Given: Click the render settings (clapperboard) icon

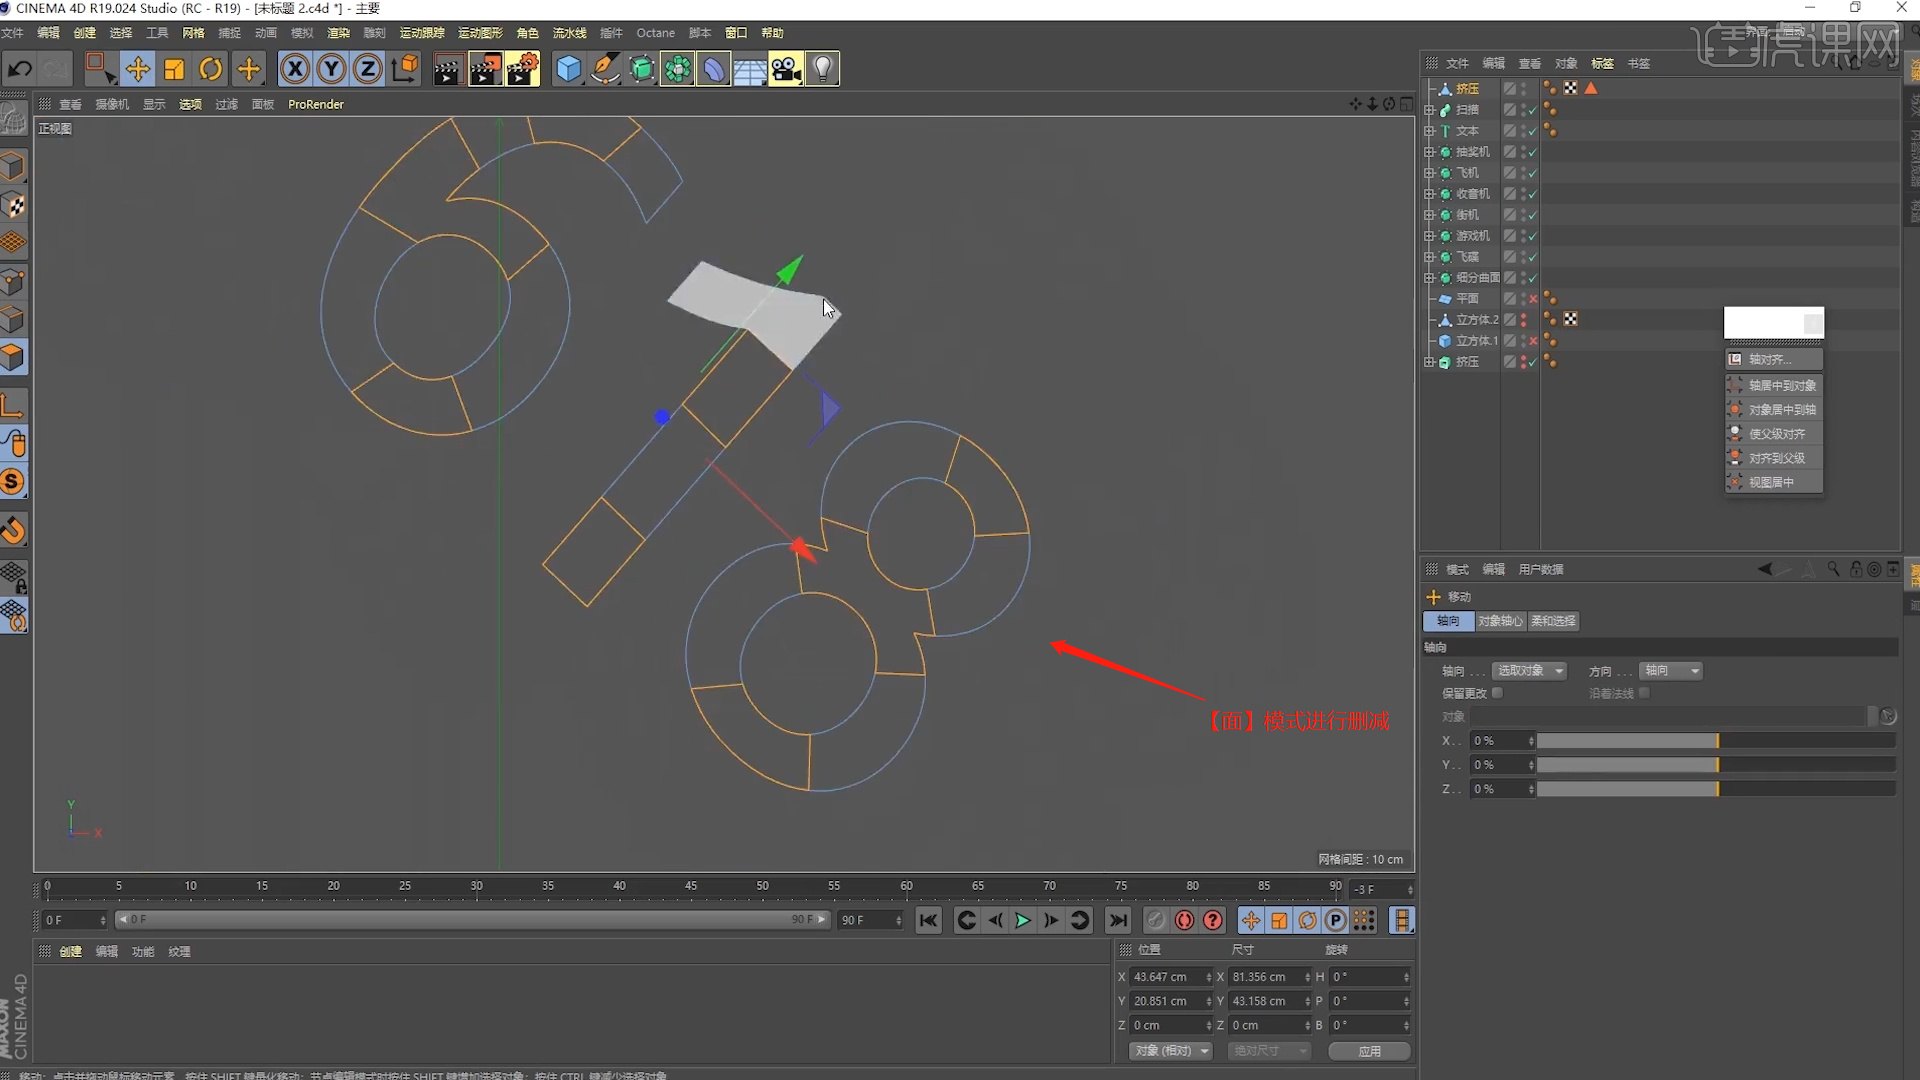Looking at the screenshot, I should [x=523, y=68].
